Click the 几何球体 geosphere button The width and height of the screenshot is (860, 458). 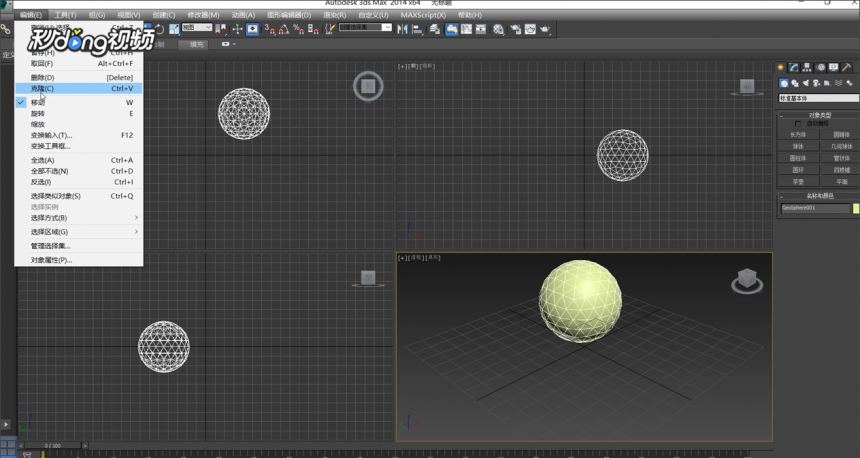click(x=840, y=146)
